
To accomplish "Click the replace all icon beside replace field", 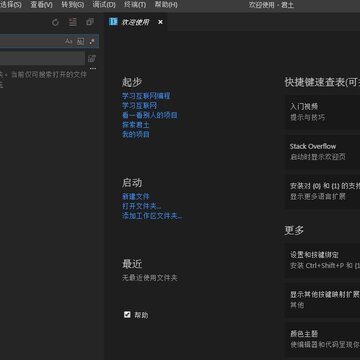I will coord(92,59).
